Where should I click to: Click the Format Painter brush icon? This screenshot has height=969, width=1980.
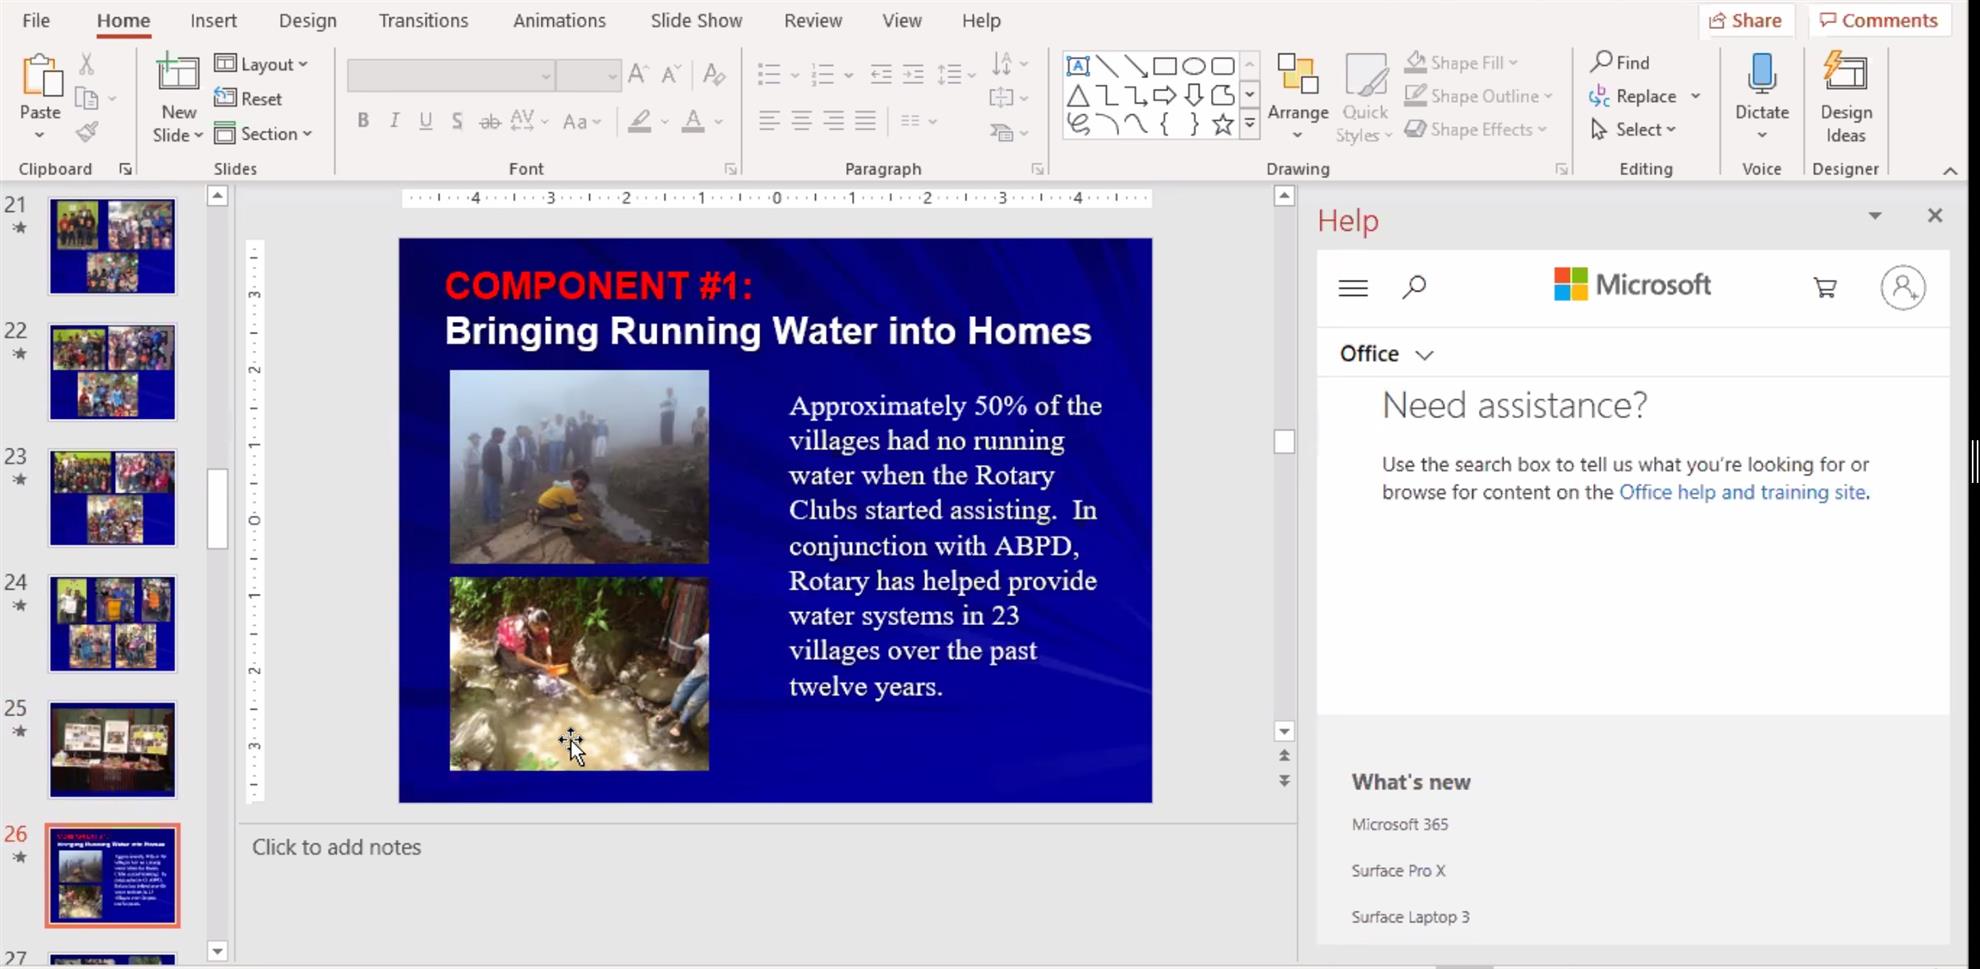coord(87,132)
